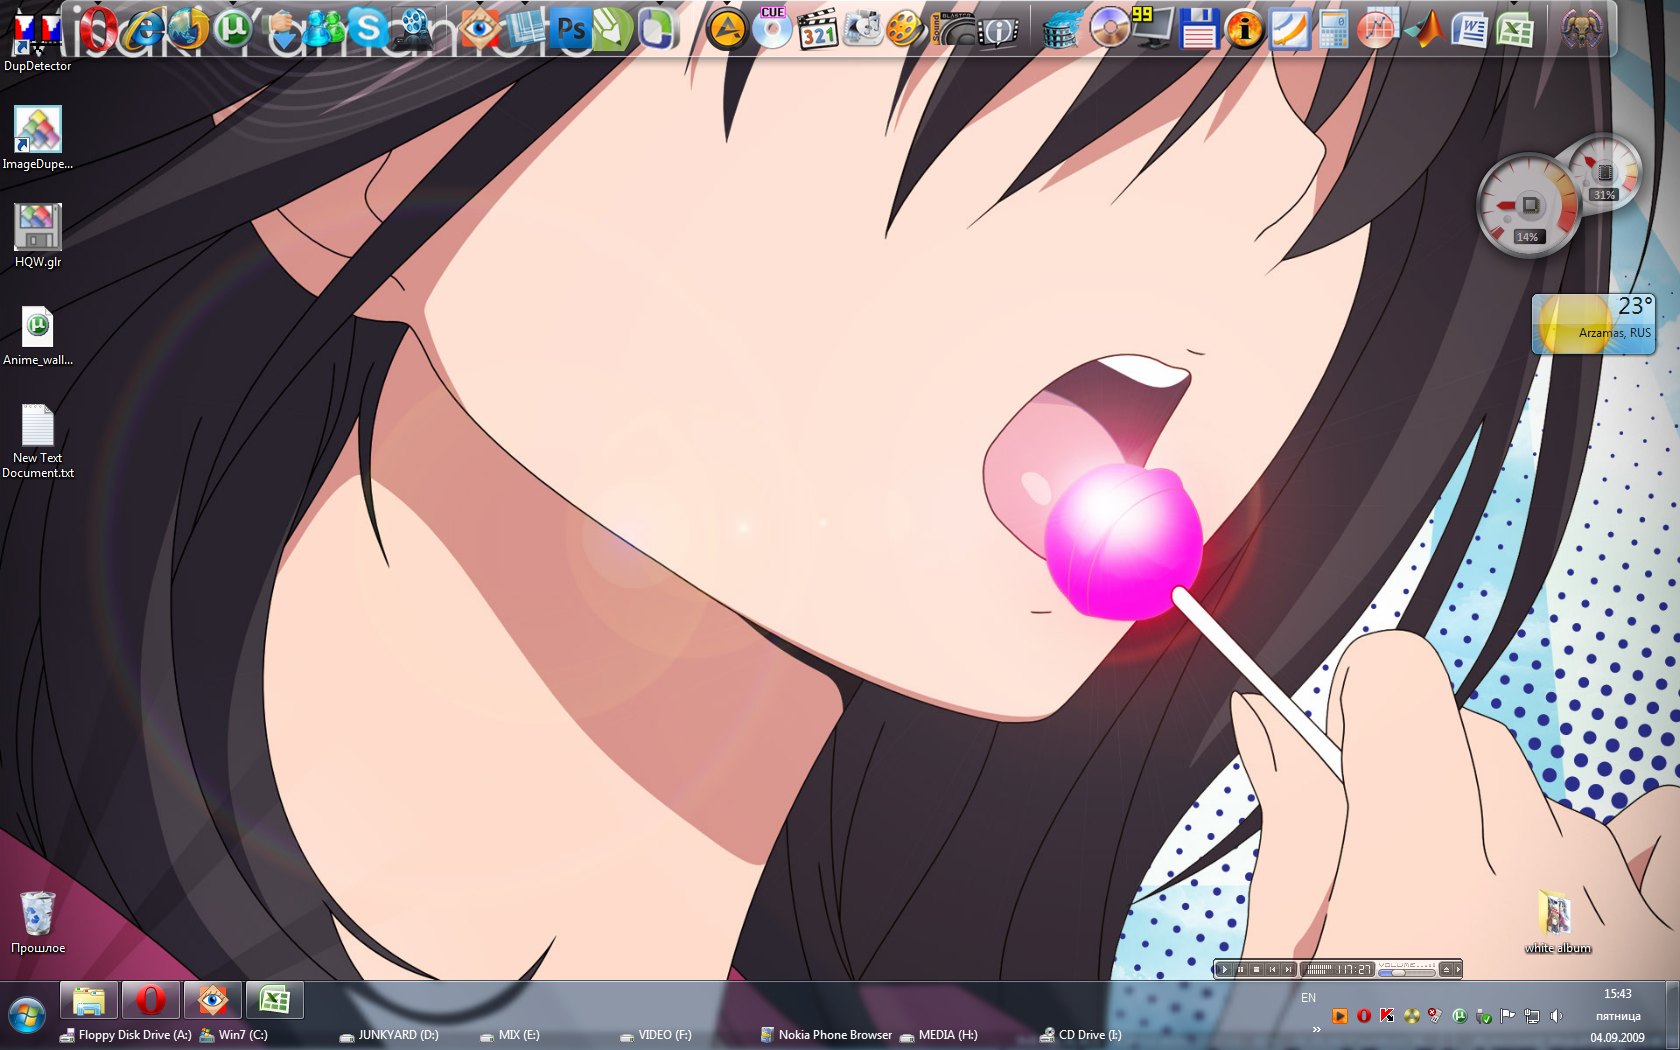The image size is (1680, 1050).
Task: Click the mini player volume slider
Action: (x=1407, y=973)
